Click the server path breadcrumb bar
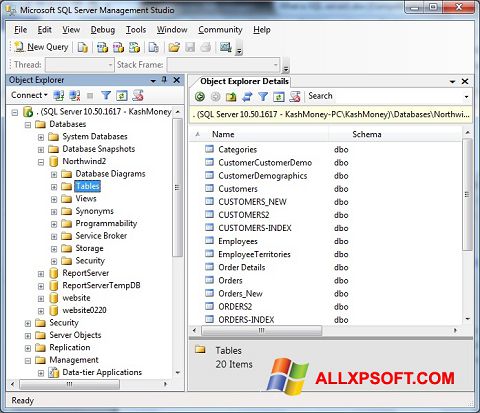The height and width of the screenshot is (413, 480). pos(331,114)
